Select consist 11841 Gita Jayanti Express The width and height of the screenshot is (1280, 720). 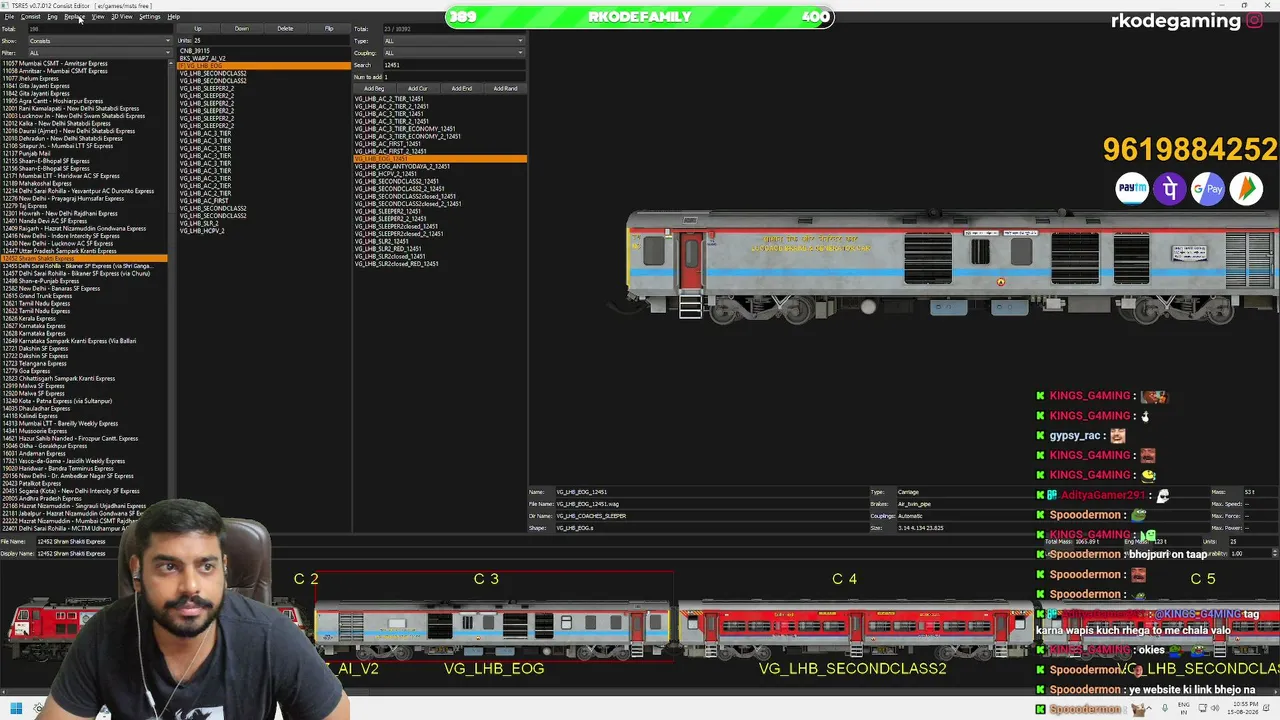tap(36, 86)
